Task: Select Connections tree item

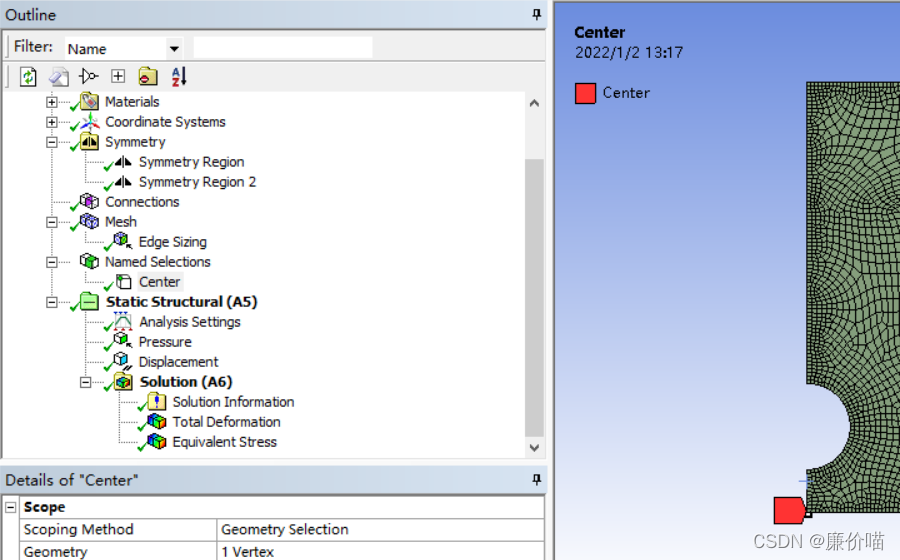Action: (142, 202)
